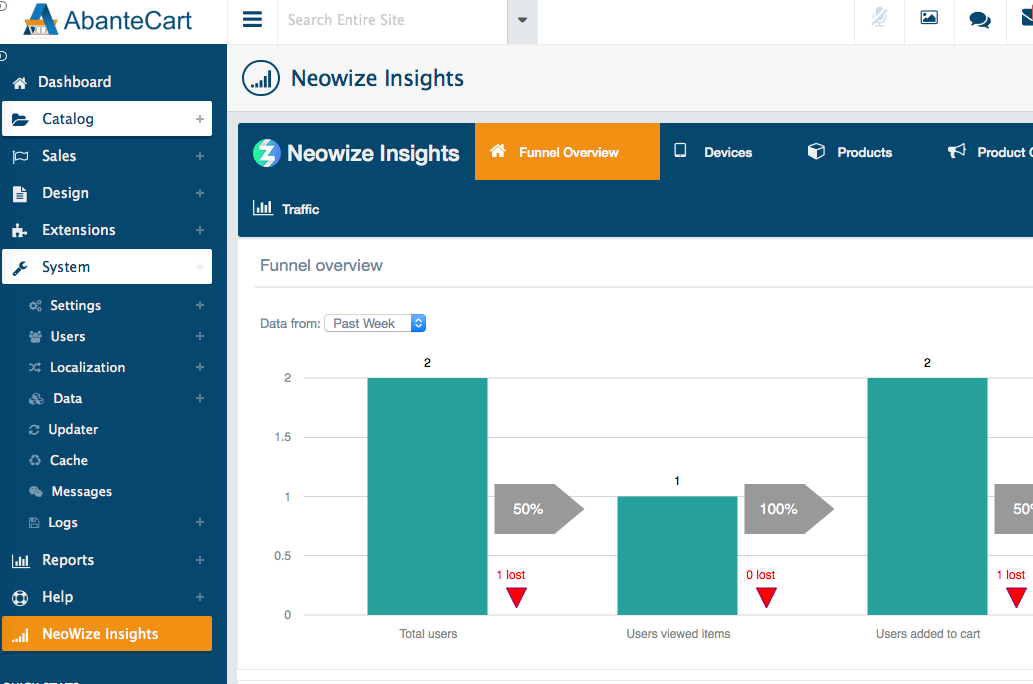The height and width of the screenshot is (684, 1033).
Task: Click the Catalog folder icon
Action: click(x=20, y=119)
